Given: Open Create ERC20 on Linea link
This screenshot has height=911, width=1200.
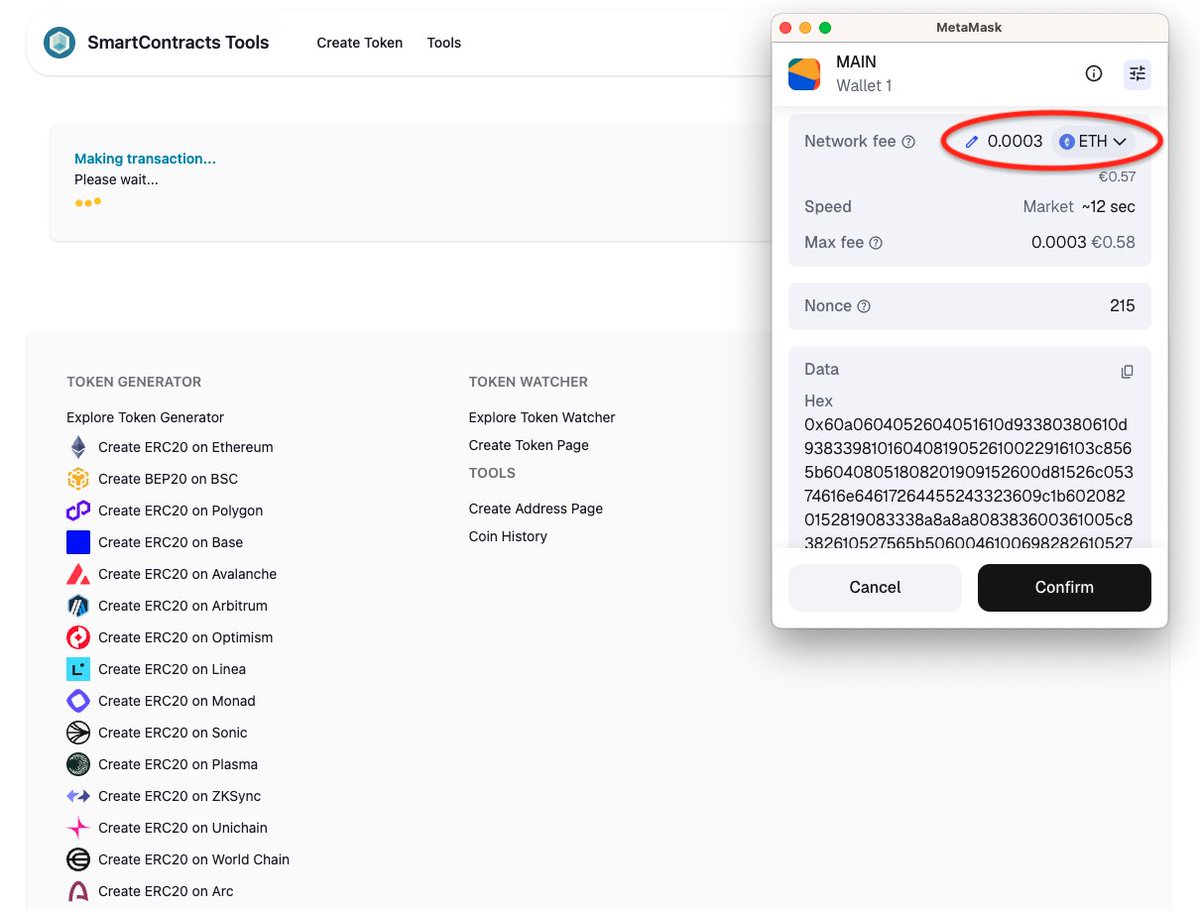Looking at the screenshot, I should (x=172, y=669).
